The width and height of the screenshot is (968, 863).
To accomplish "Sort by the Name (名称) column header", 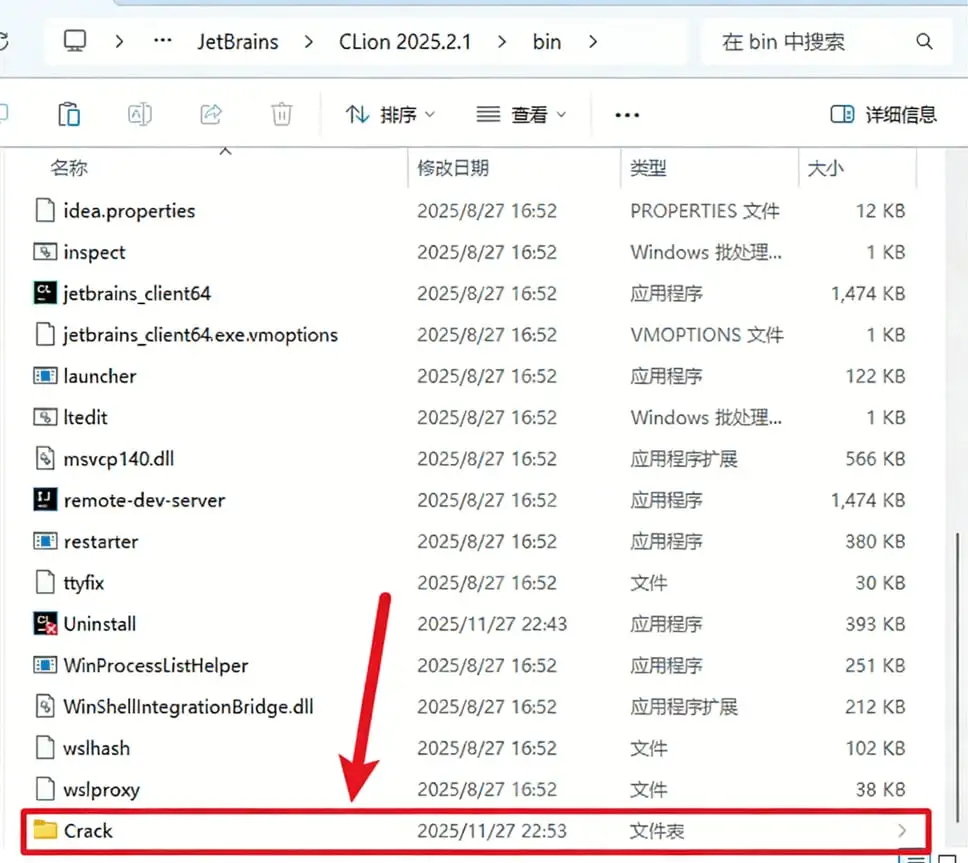I will pos(69,168).
